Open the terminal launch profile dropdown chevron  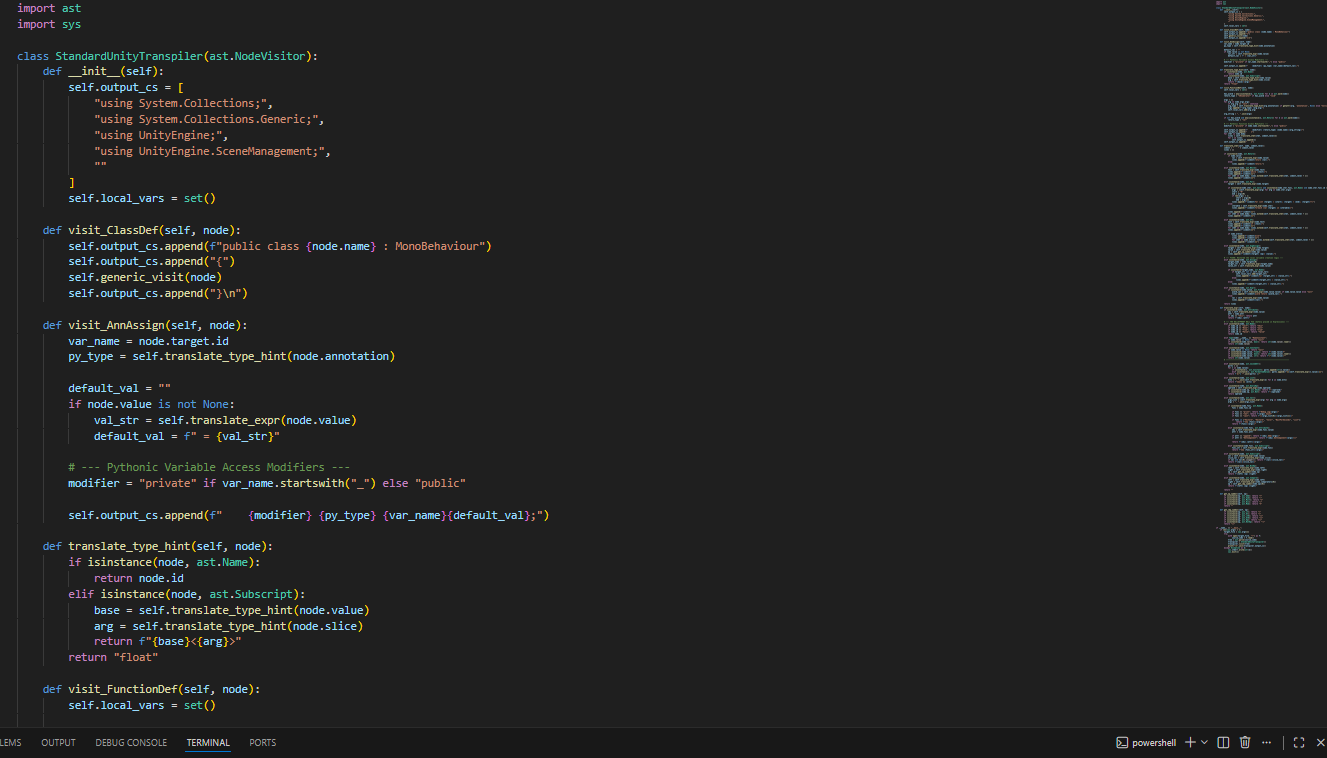1204,743
